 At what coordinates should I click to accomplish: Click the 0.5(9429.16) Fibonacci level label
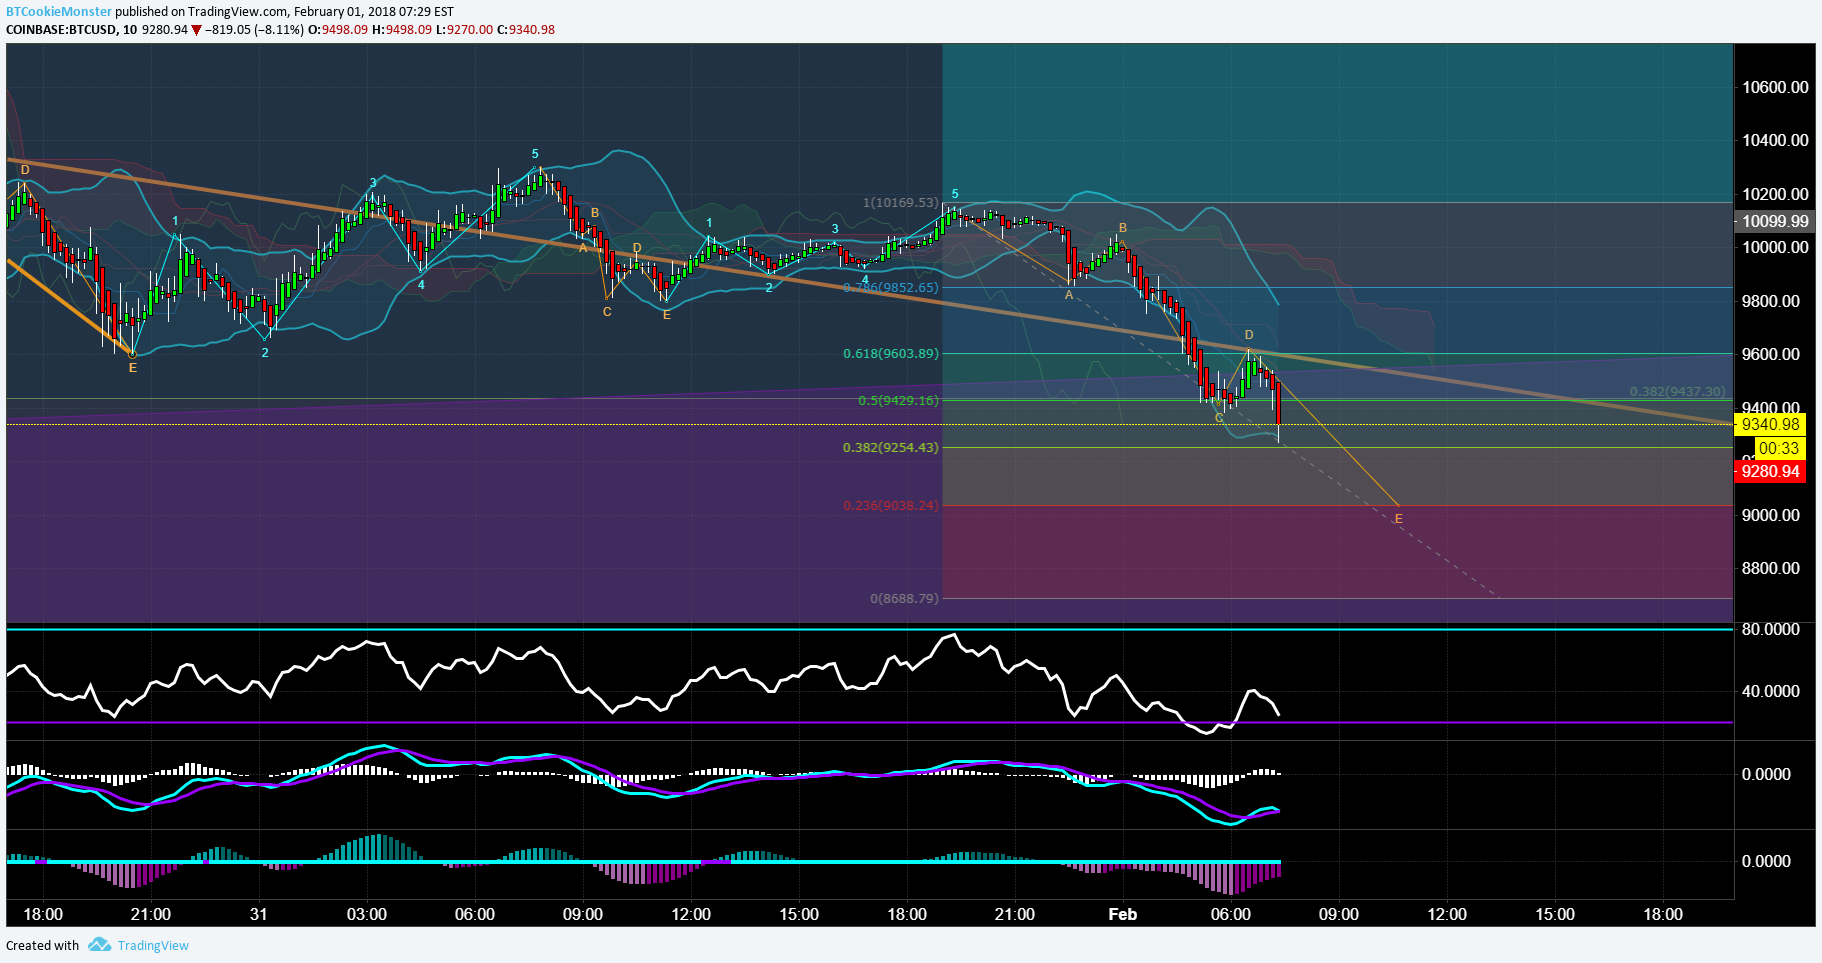point(898,401)
